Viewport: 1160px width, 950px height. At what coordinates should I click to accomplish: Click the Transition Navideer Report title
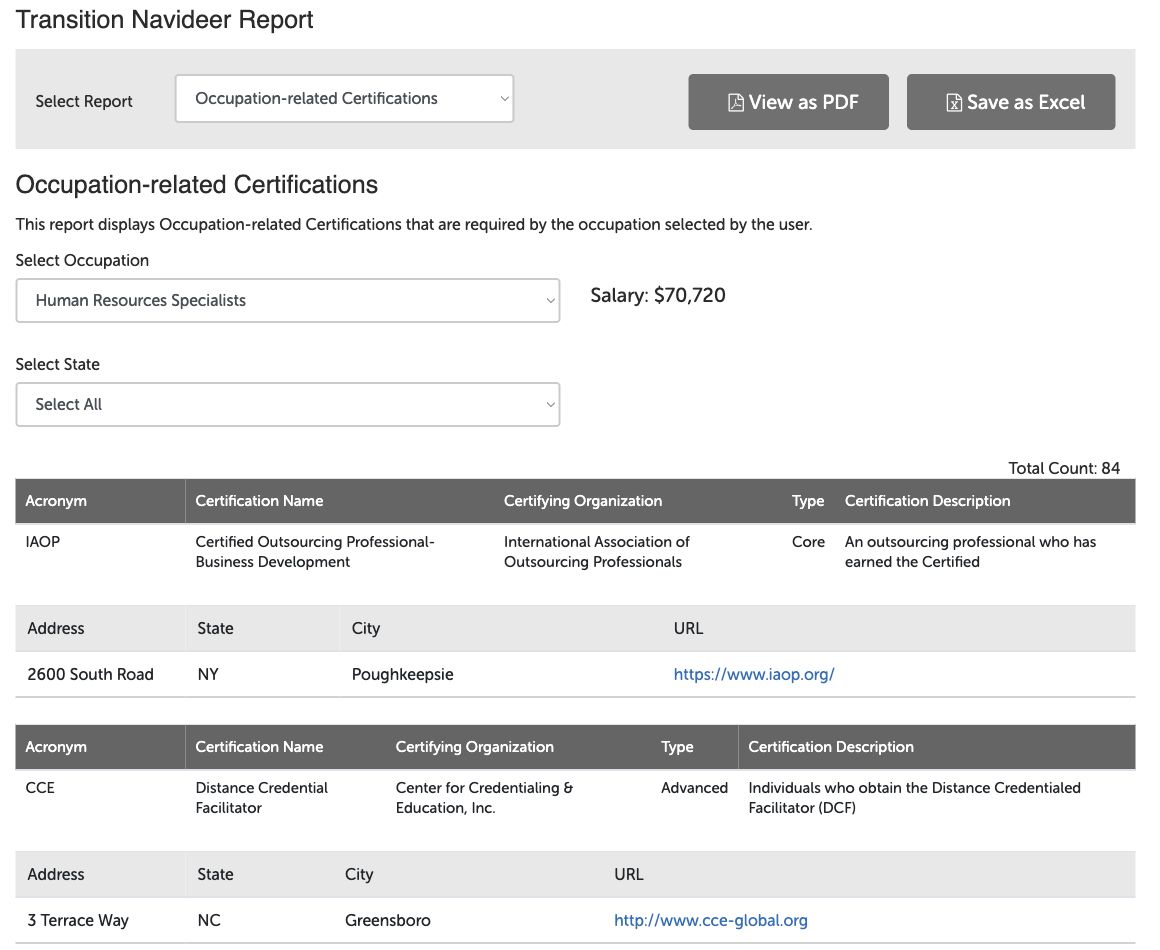click(x=164, y=20)
